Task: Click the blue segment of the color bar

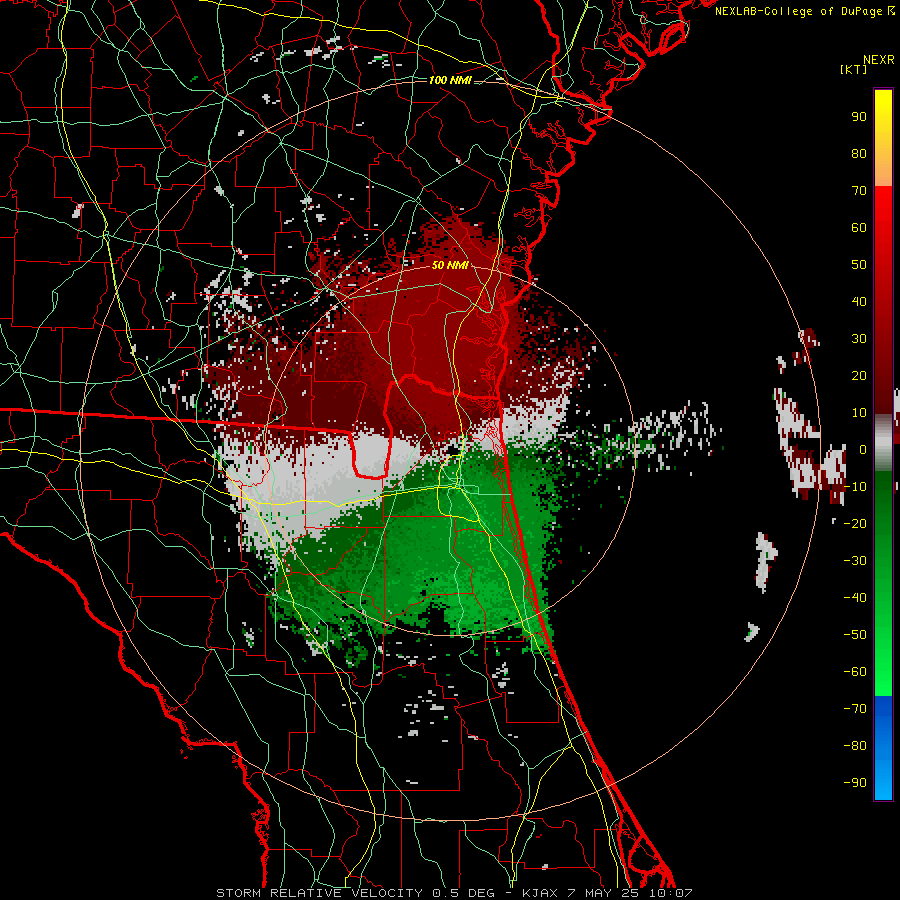Action: click(883, 748)
